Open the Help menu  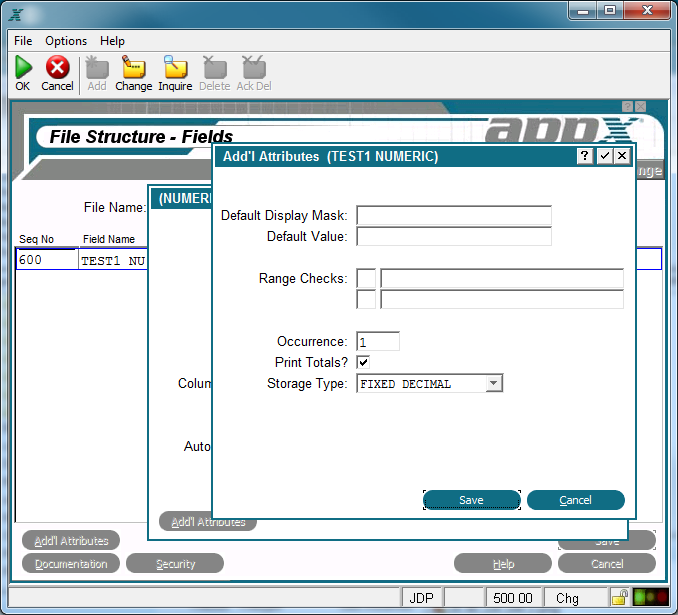(x=112, y=41)
